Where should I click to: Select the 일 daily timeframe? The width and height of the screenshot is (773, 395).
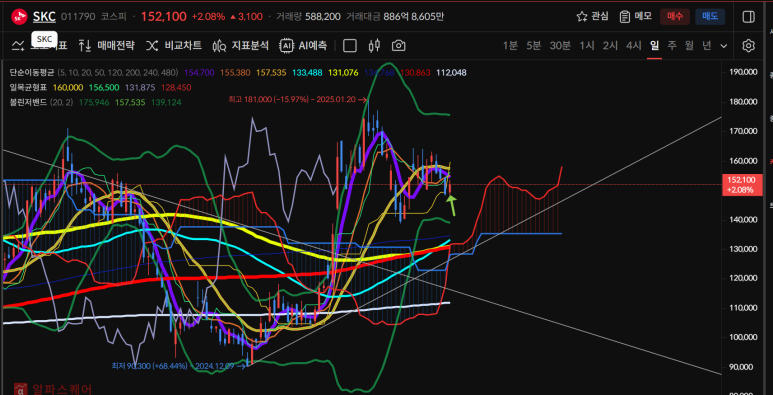coord(654,46)
